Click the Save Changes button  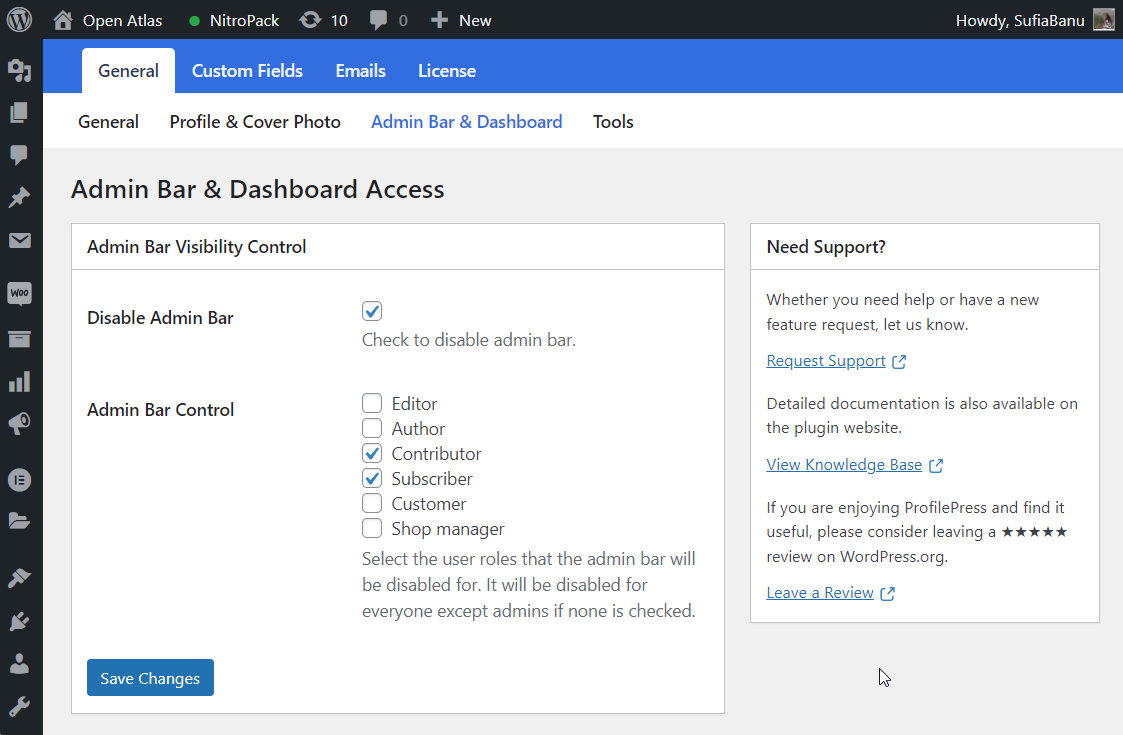[x=150, y=678]
